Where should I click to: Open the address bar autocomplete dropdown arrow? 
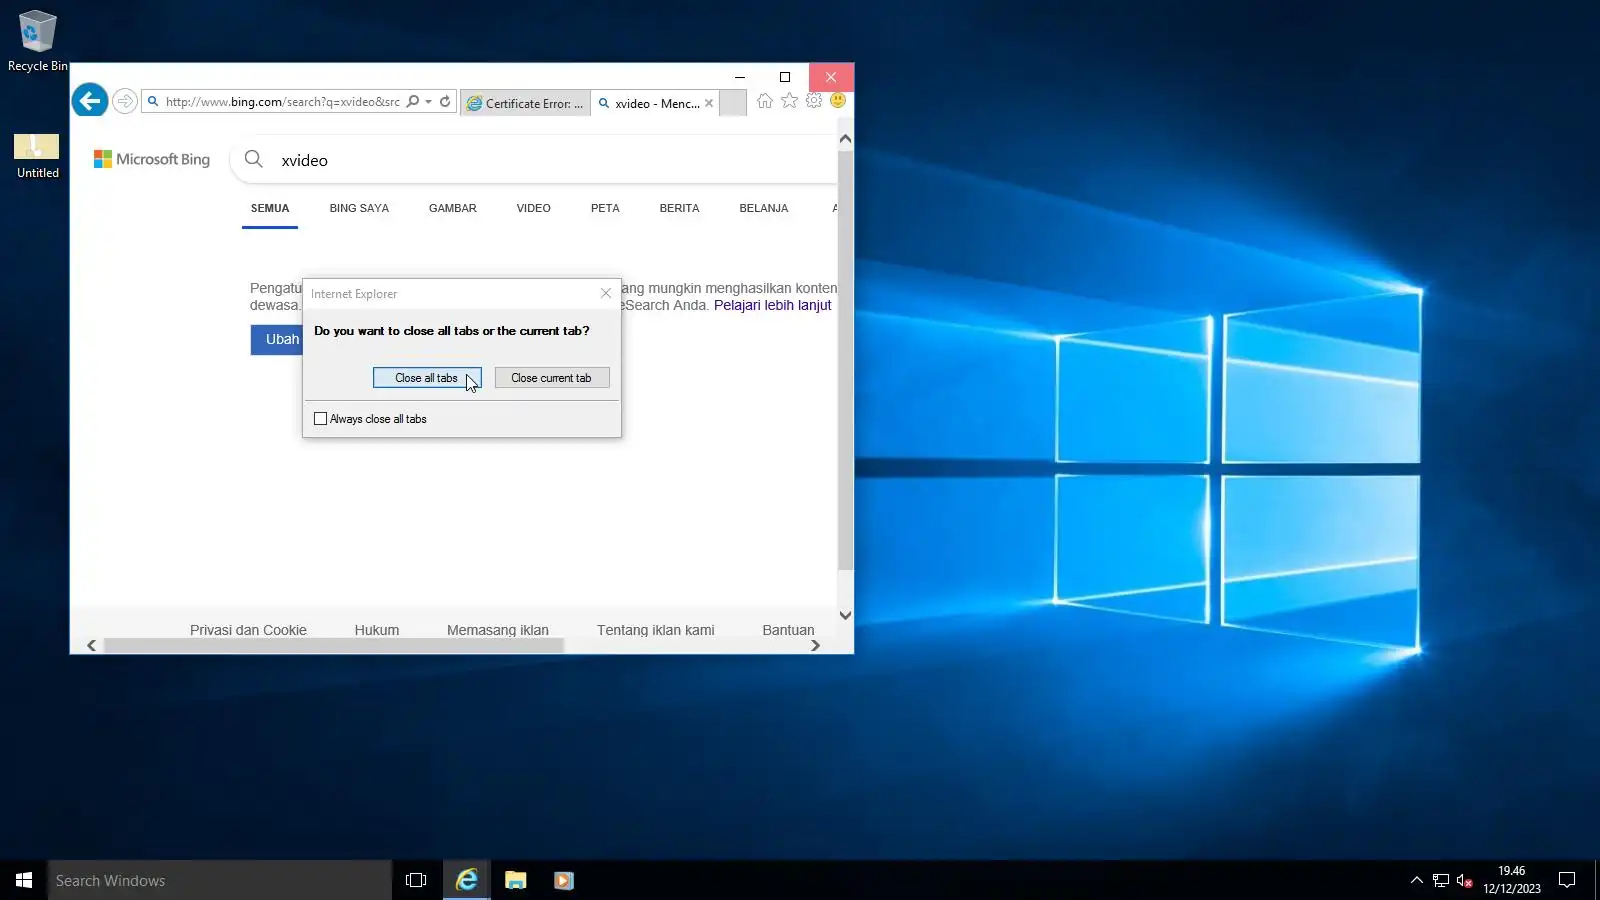click(428, 102)
